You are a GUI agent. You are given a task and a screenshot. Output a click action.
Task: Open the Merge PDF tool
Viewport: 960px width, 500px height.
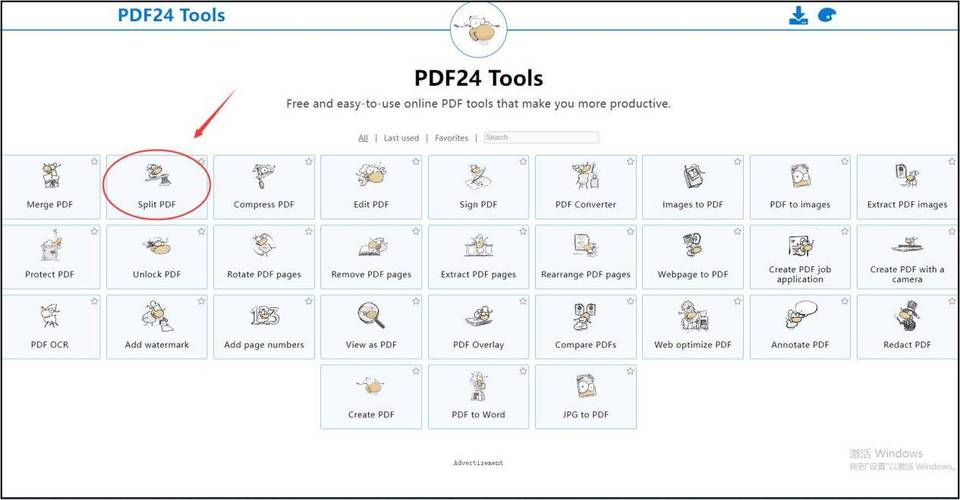click(50, 187)
